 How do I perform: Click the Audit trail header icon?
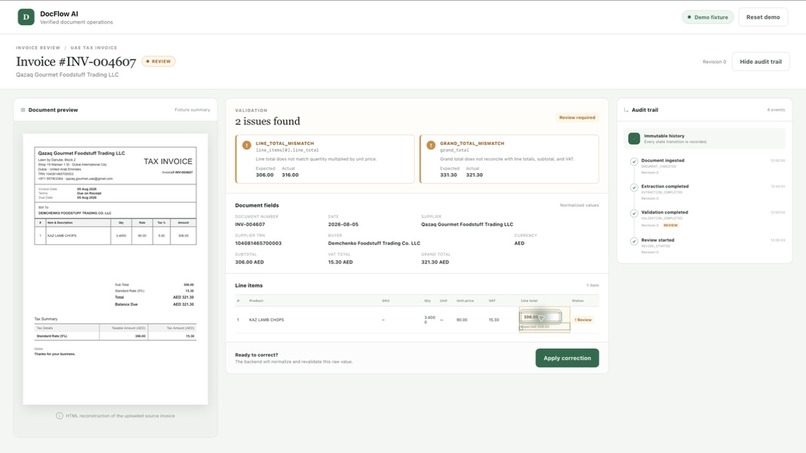(626, 110)
